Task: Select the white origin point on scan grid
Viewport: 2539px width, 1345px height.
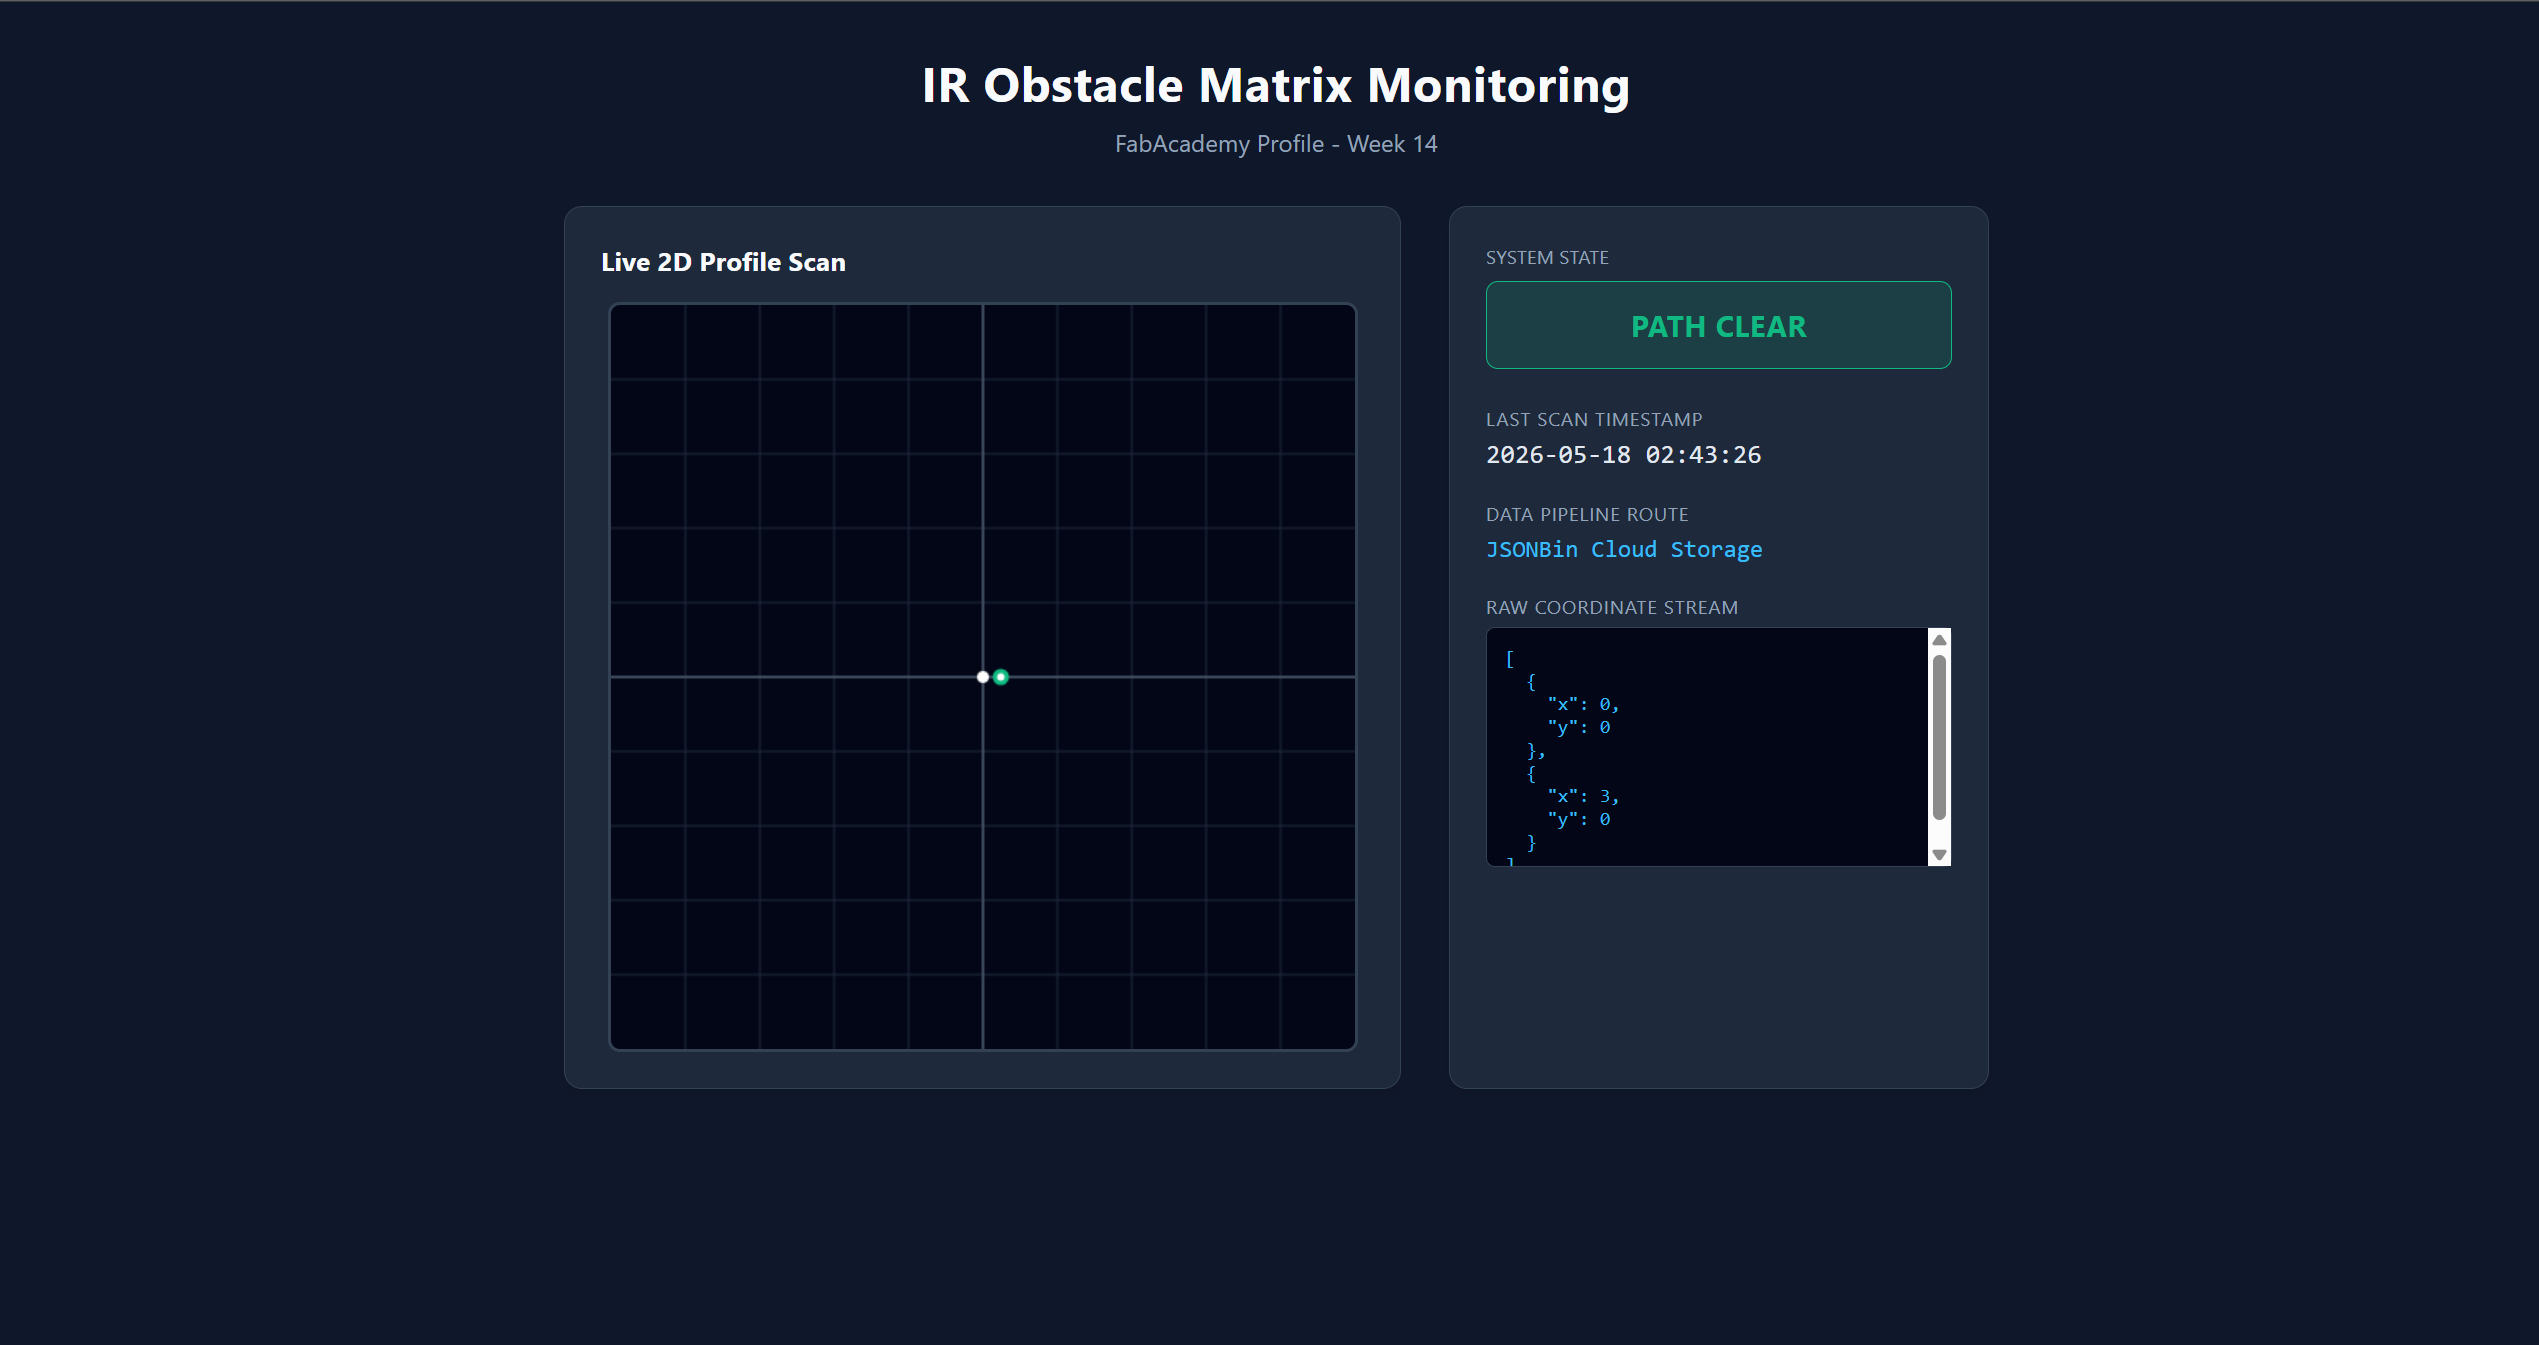Action: click(983, 677)
